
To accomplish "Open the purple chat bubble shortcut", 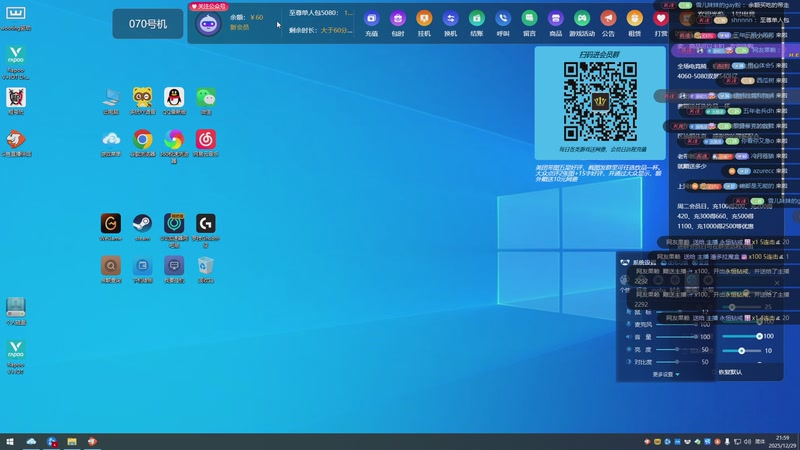I will click(174, 266).
